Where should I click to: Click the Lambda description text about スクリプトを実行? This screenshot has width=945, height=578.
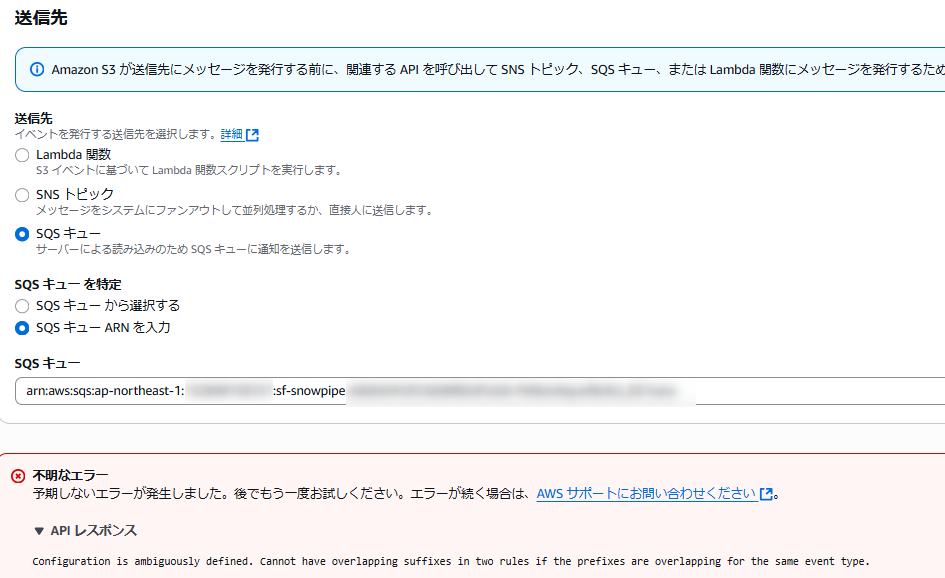(x=190, y=171)
